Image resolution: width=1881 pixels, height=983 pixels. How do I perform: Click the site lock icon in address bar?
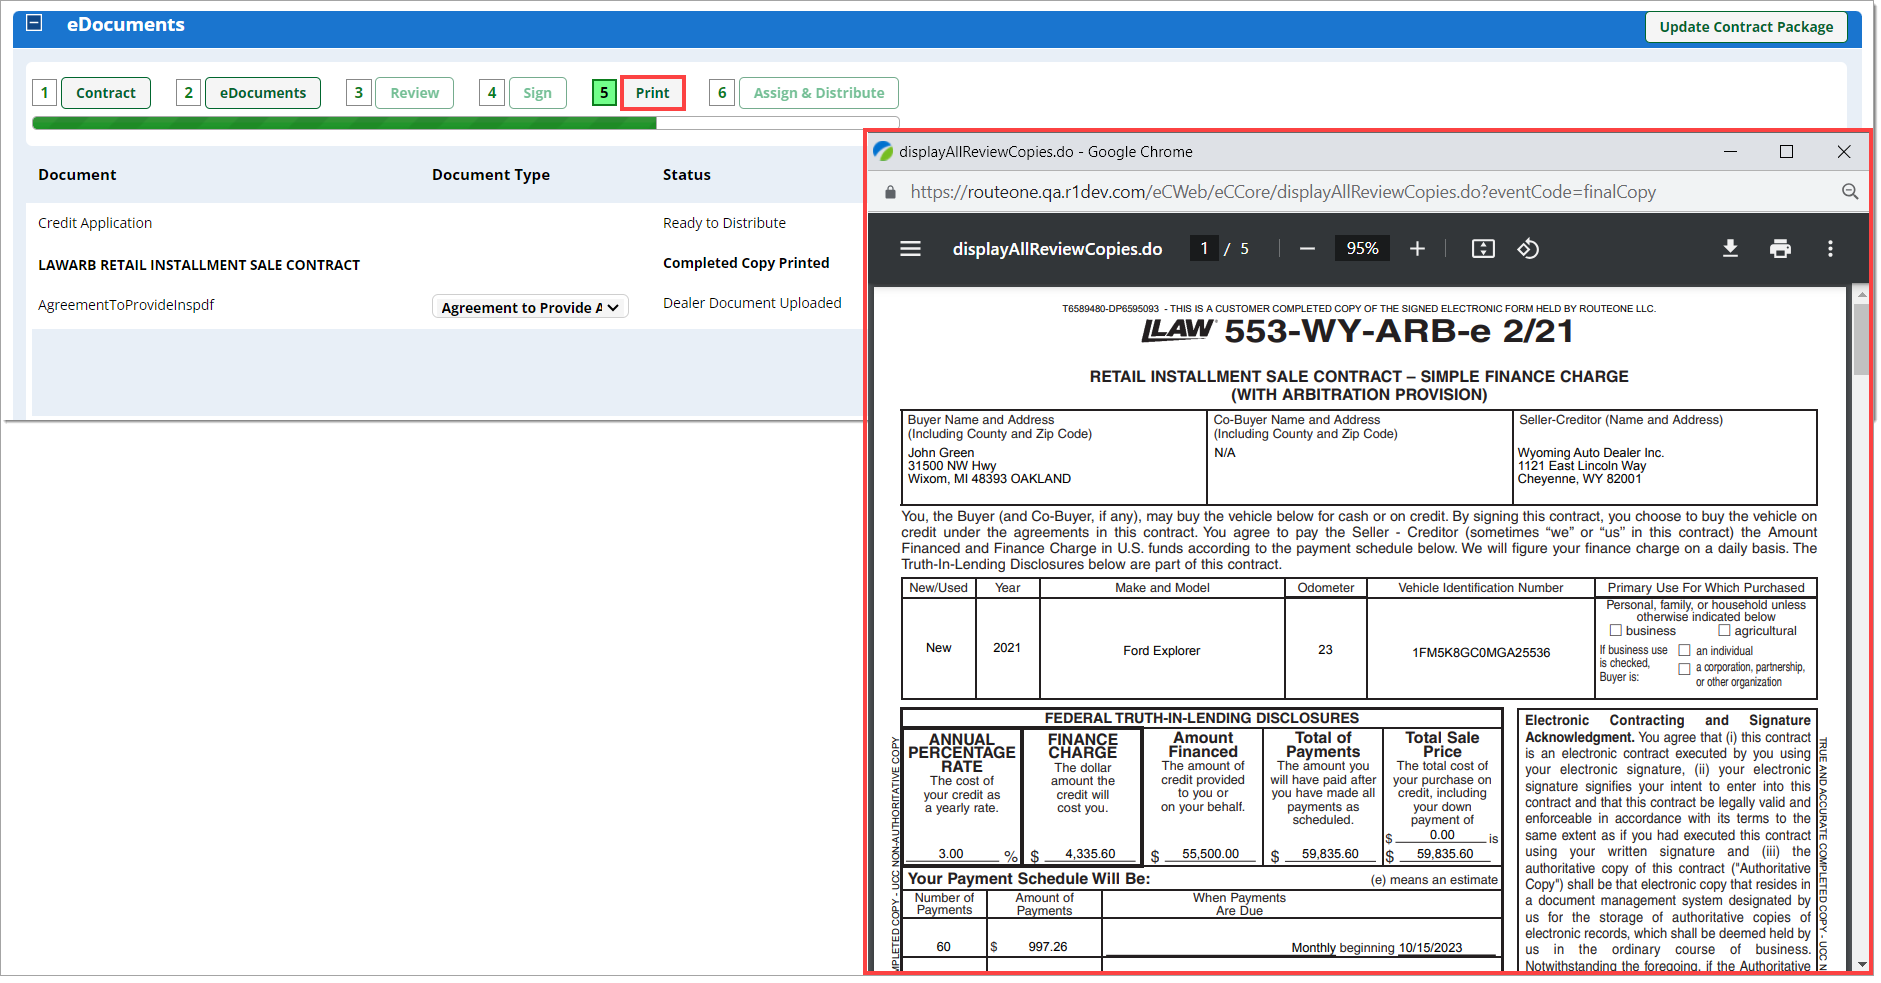click(x=890, y=192)
